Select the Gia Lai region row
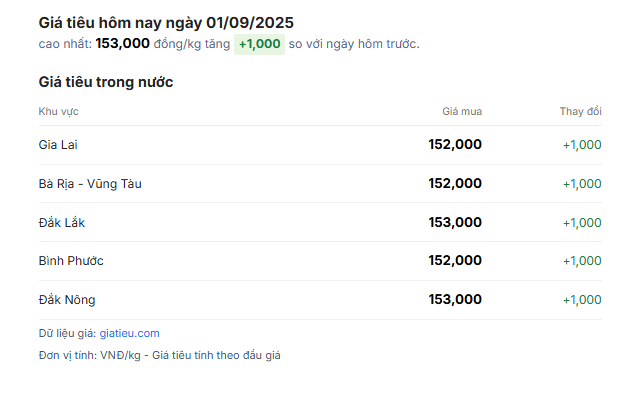 pos(320,145)
